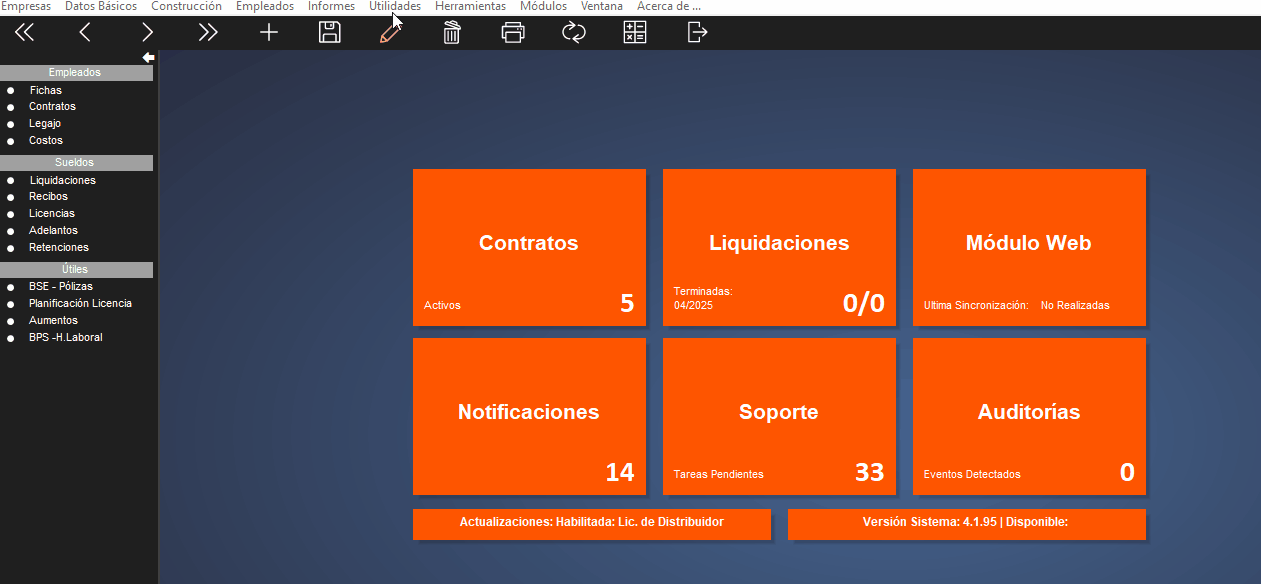The width and height of the screenshot is (1261, 584).
Task: Select Aumentos in the sidebar
Action: point(53,320)
